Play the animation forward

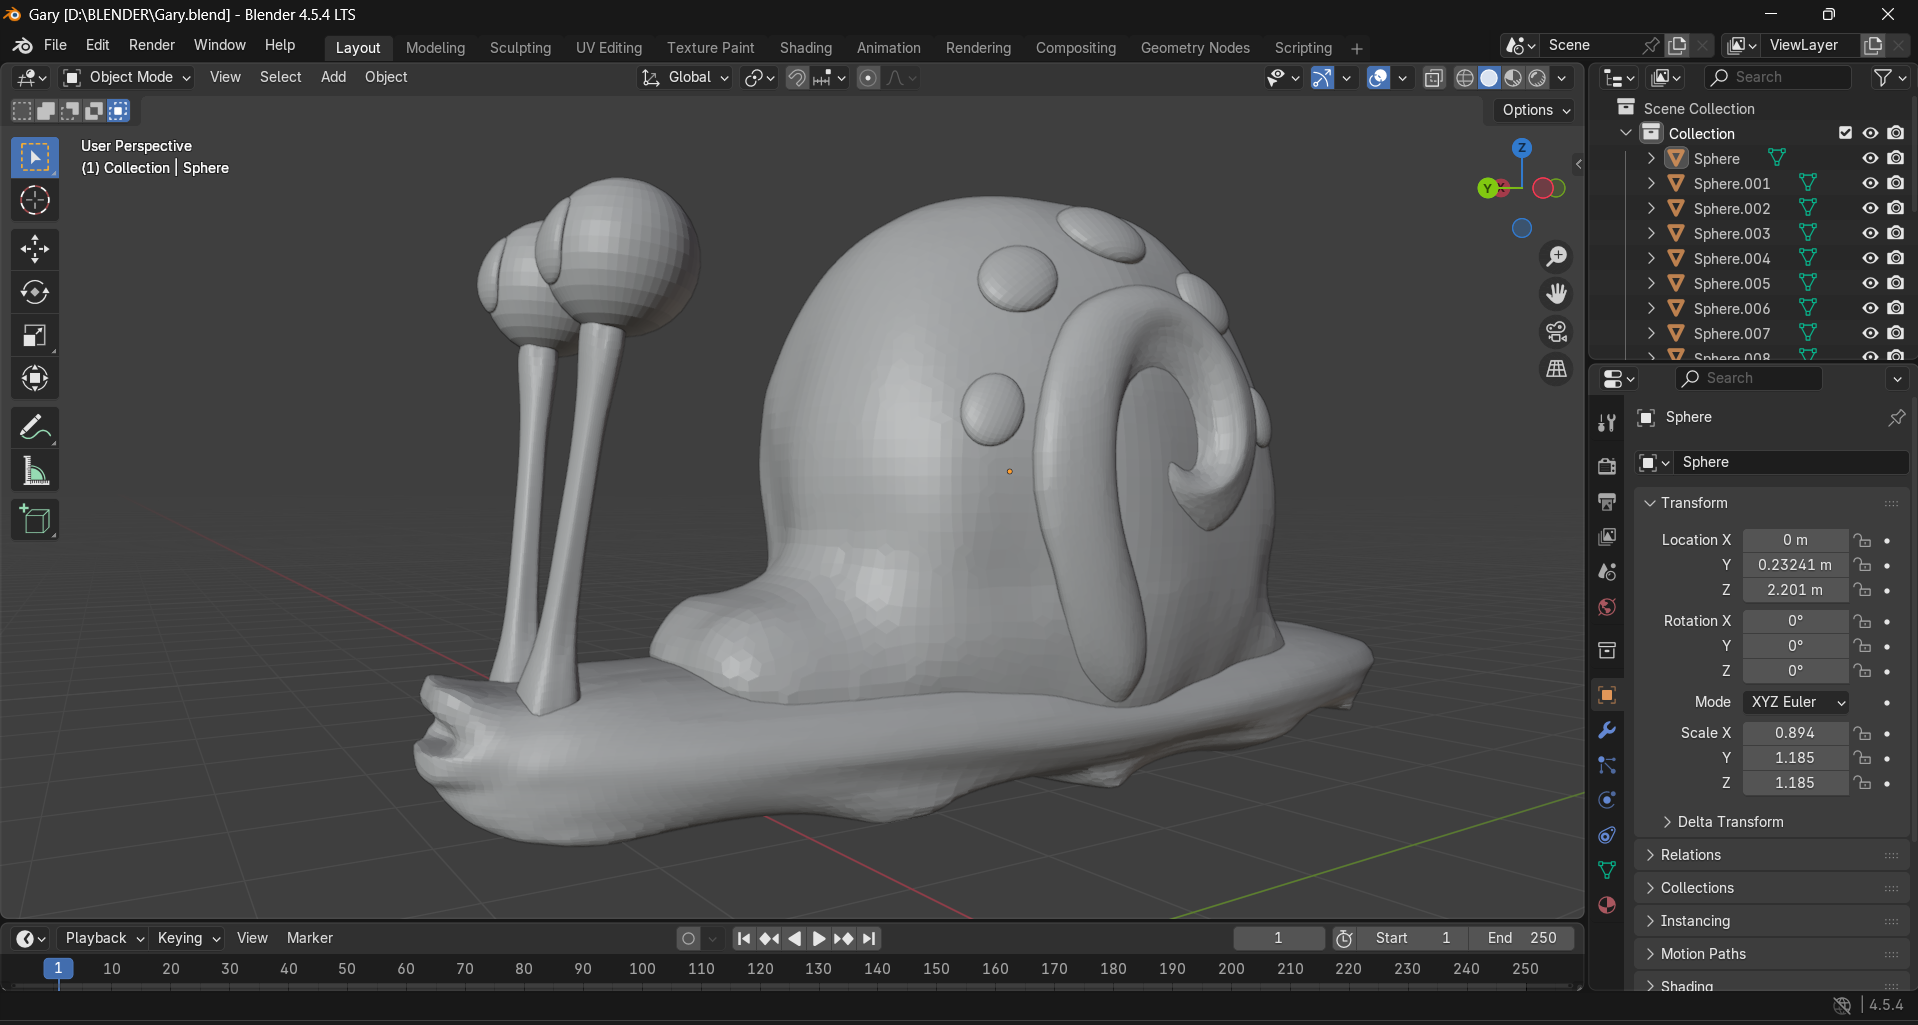click(819, 938)
